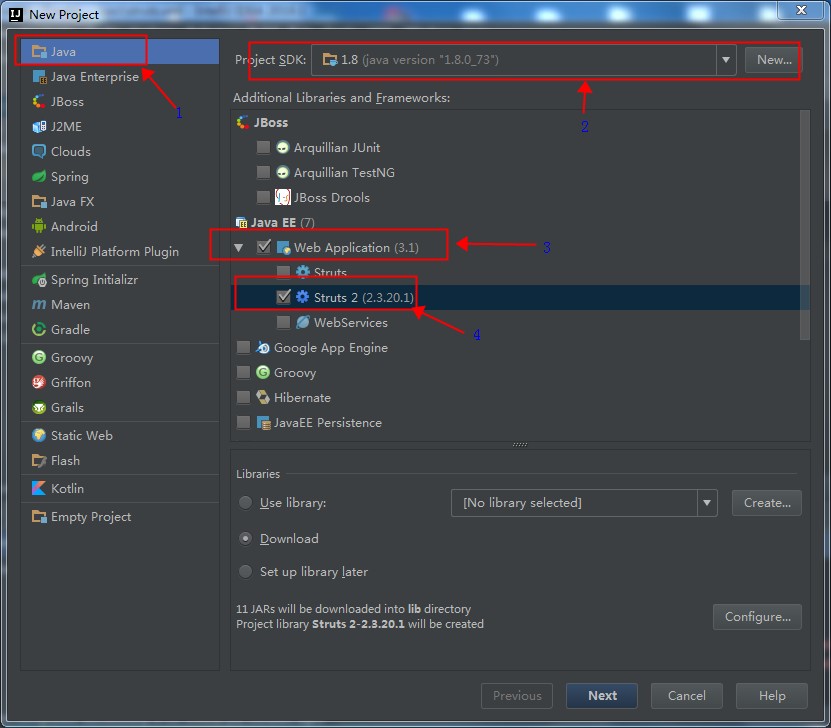Check the JavaEE Persistence checkbox
This screenshot has height=728, width=831.
pos(243,422)
